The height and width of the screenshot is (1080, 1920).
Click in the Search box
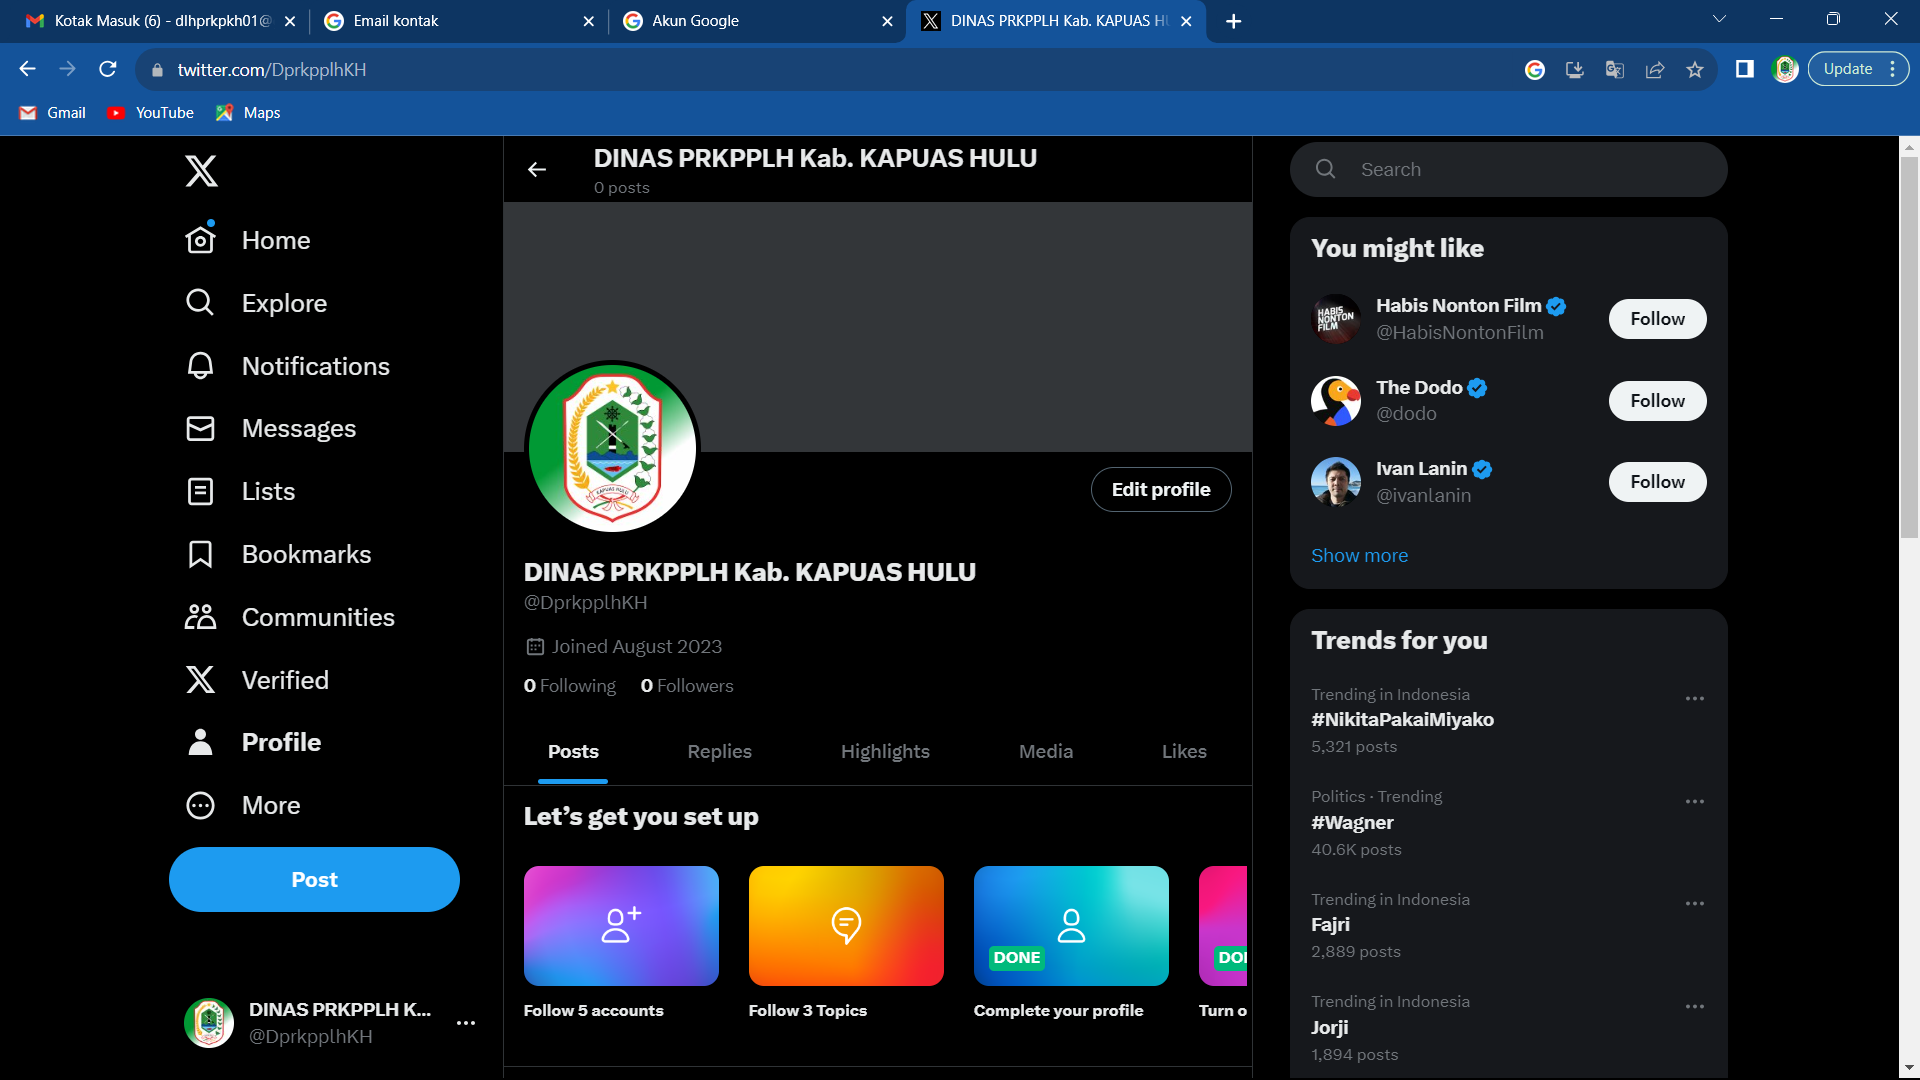click(x=1509, y=169)
